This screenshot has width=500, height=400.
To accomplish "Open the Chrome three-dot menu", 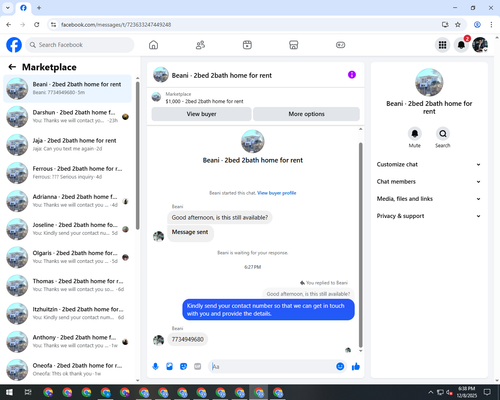I will pos(491,25).
